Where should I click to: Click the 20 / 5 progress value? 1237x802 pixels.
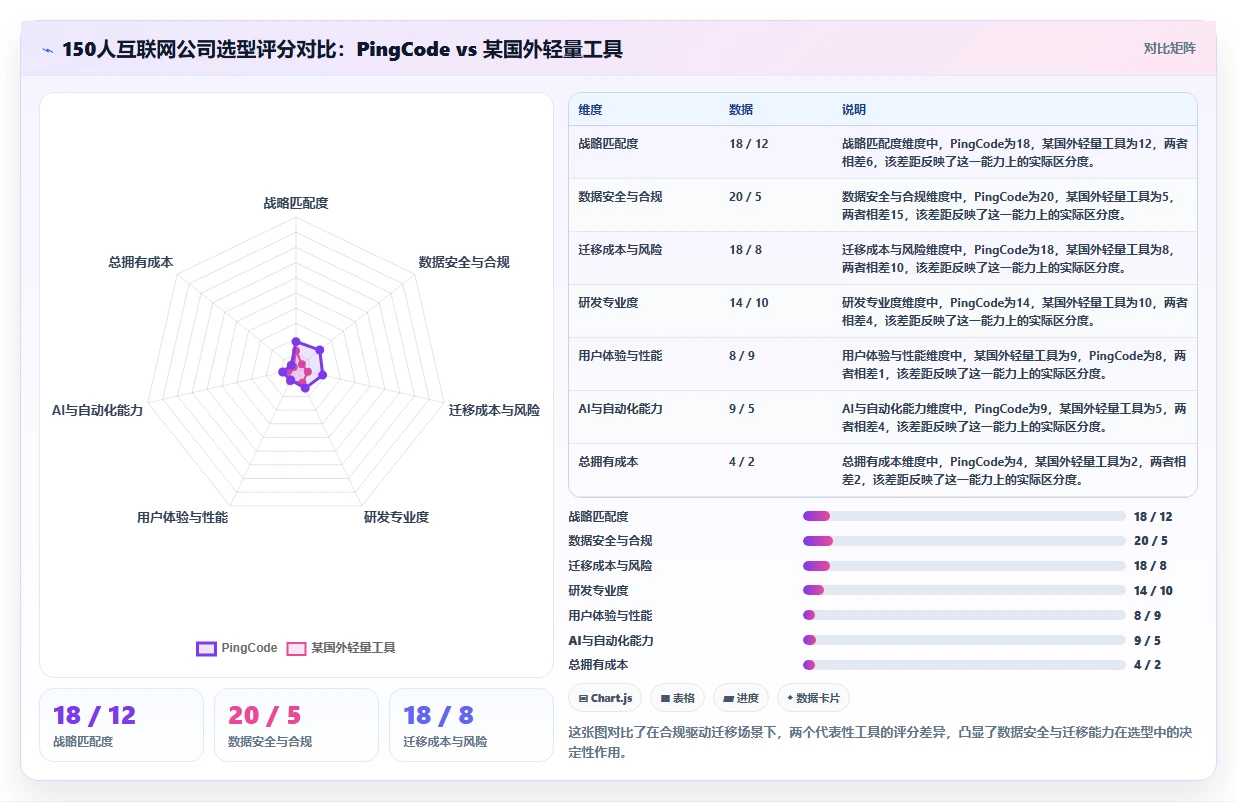[x=1151, y=541]
